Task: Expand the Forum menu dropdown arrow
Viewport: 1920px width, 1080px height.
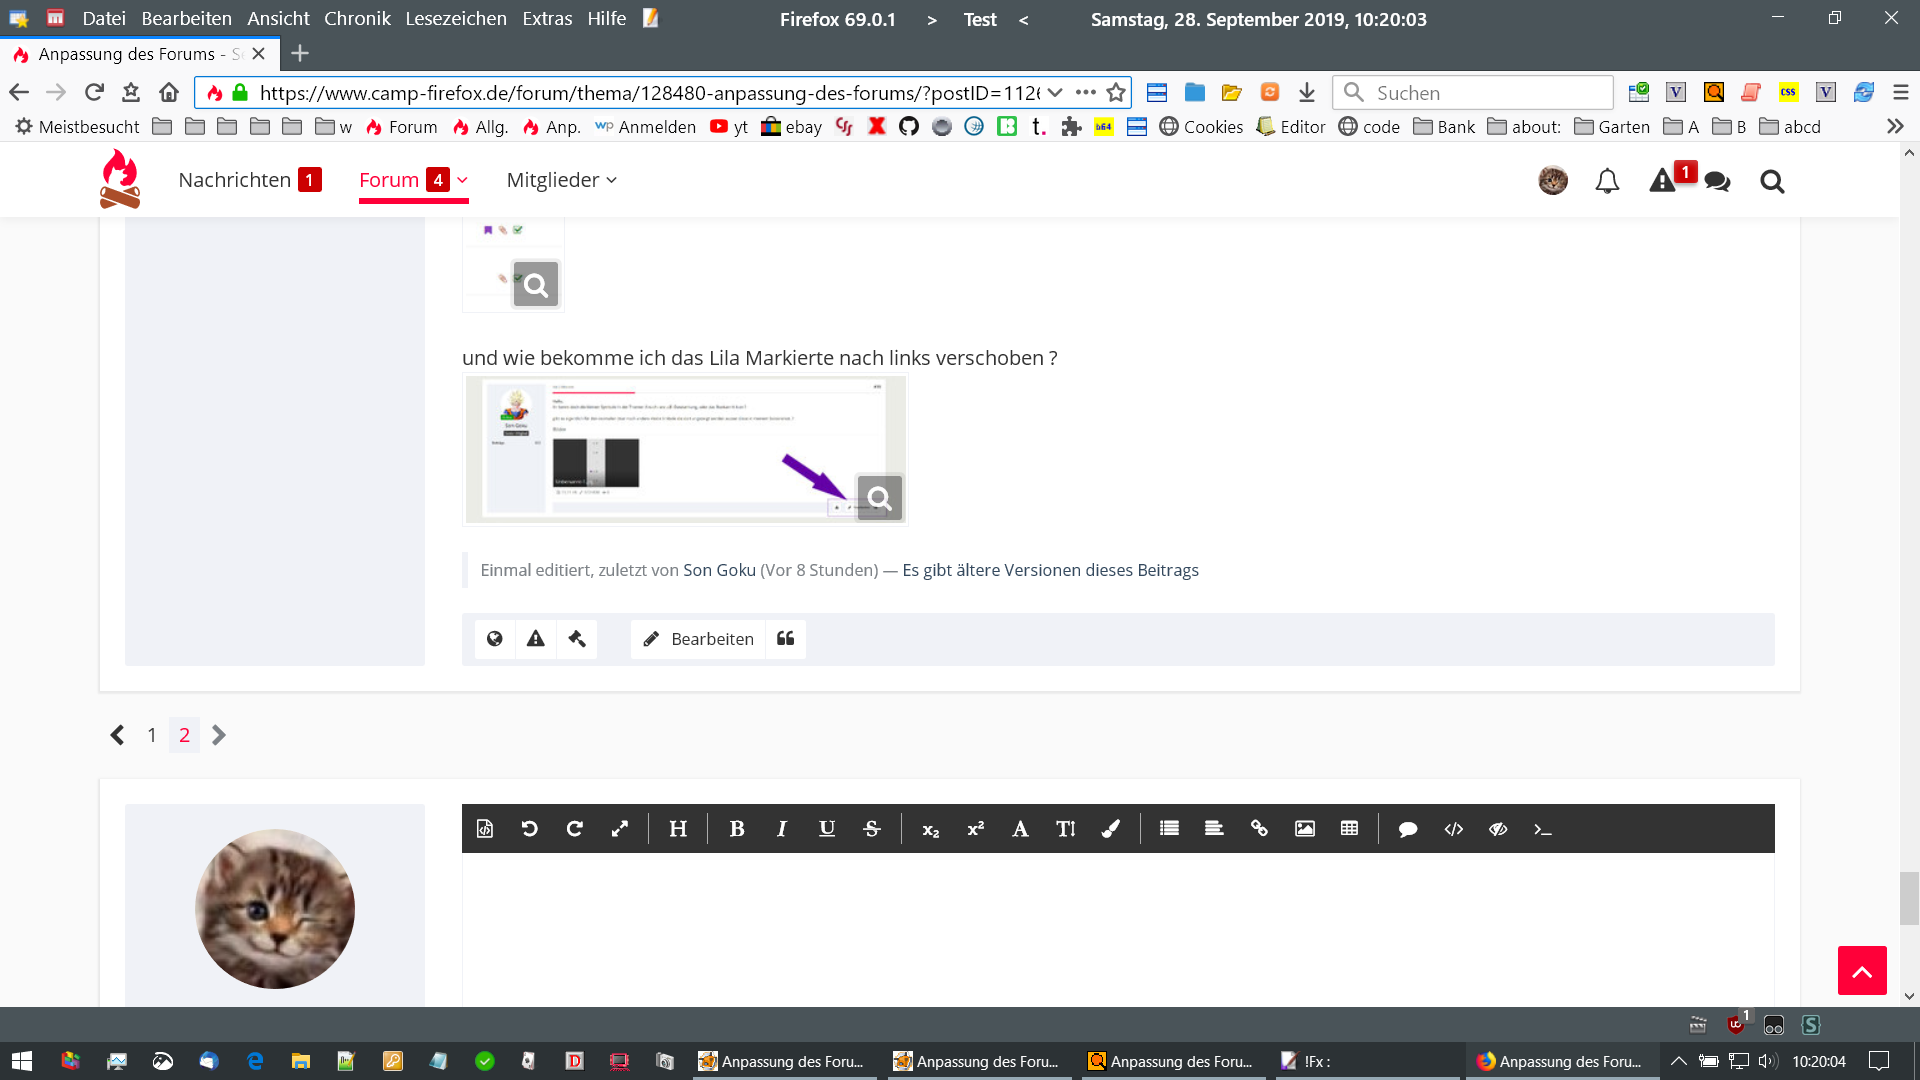Action: 463,180
